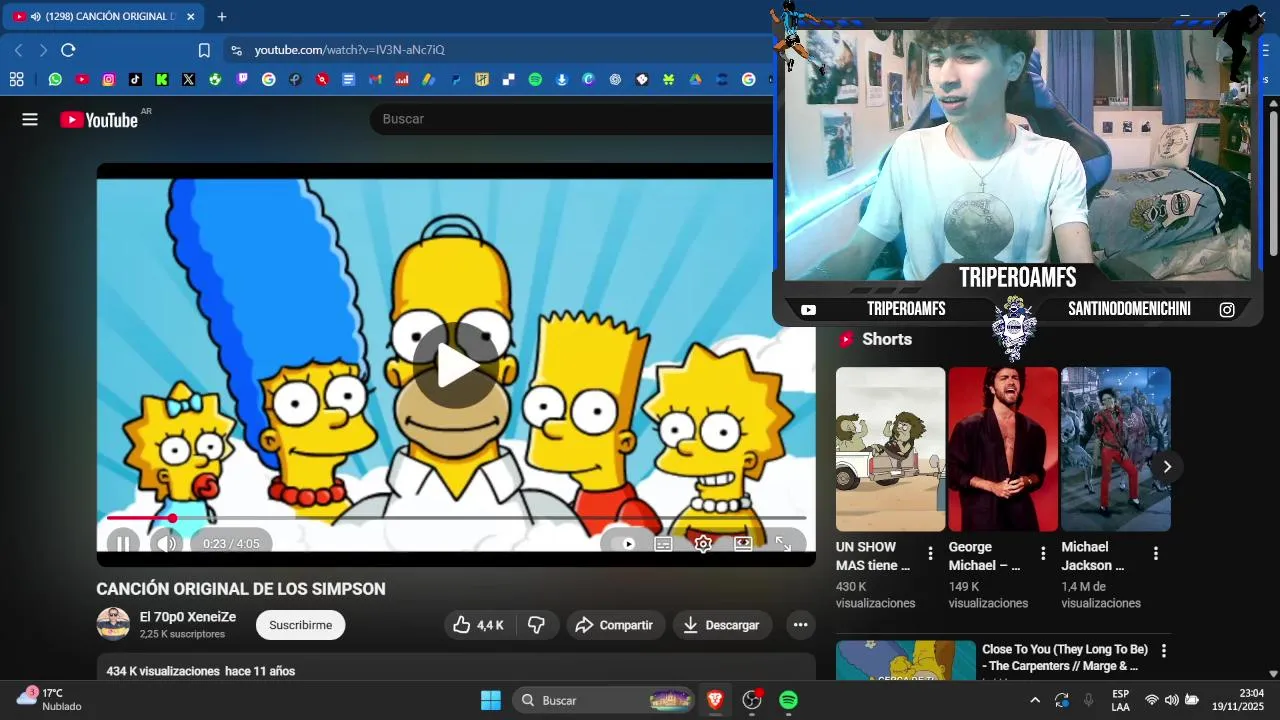
Task: Show hidden system tray icons chevron
Action: (1034, 700)
